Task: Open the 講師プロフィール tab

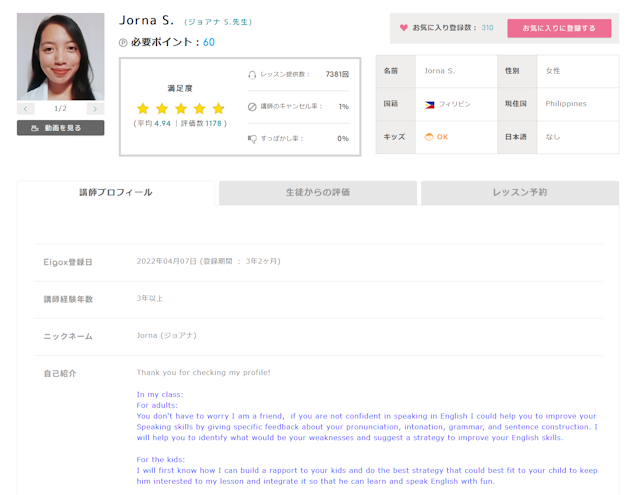Action: (116, 193)
